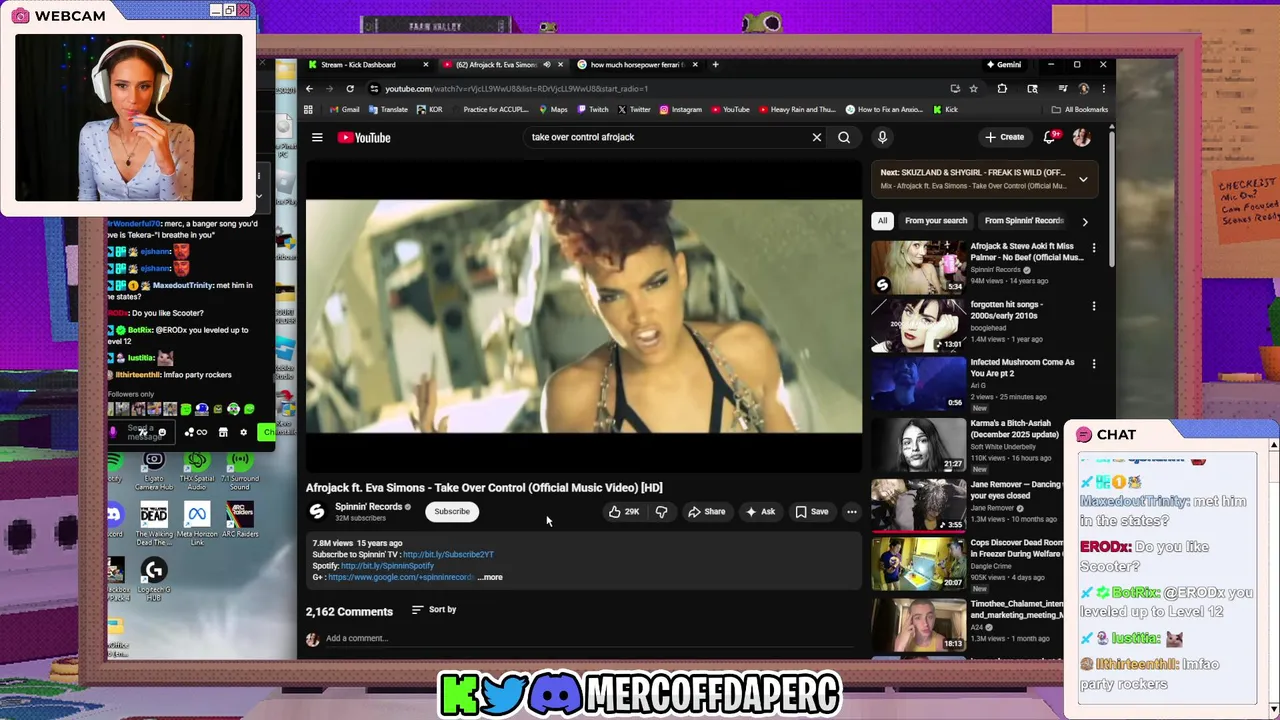This screenshot has width=1280, height=720.
Task: Open All Bookmarks folder
Action: click(x=1080, y=110)
